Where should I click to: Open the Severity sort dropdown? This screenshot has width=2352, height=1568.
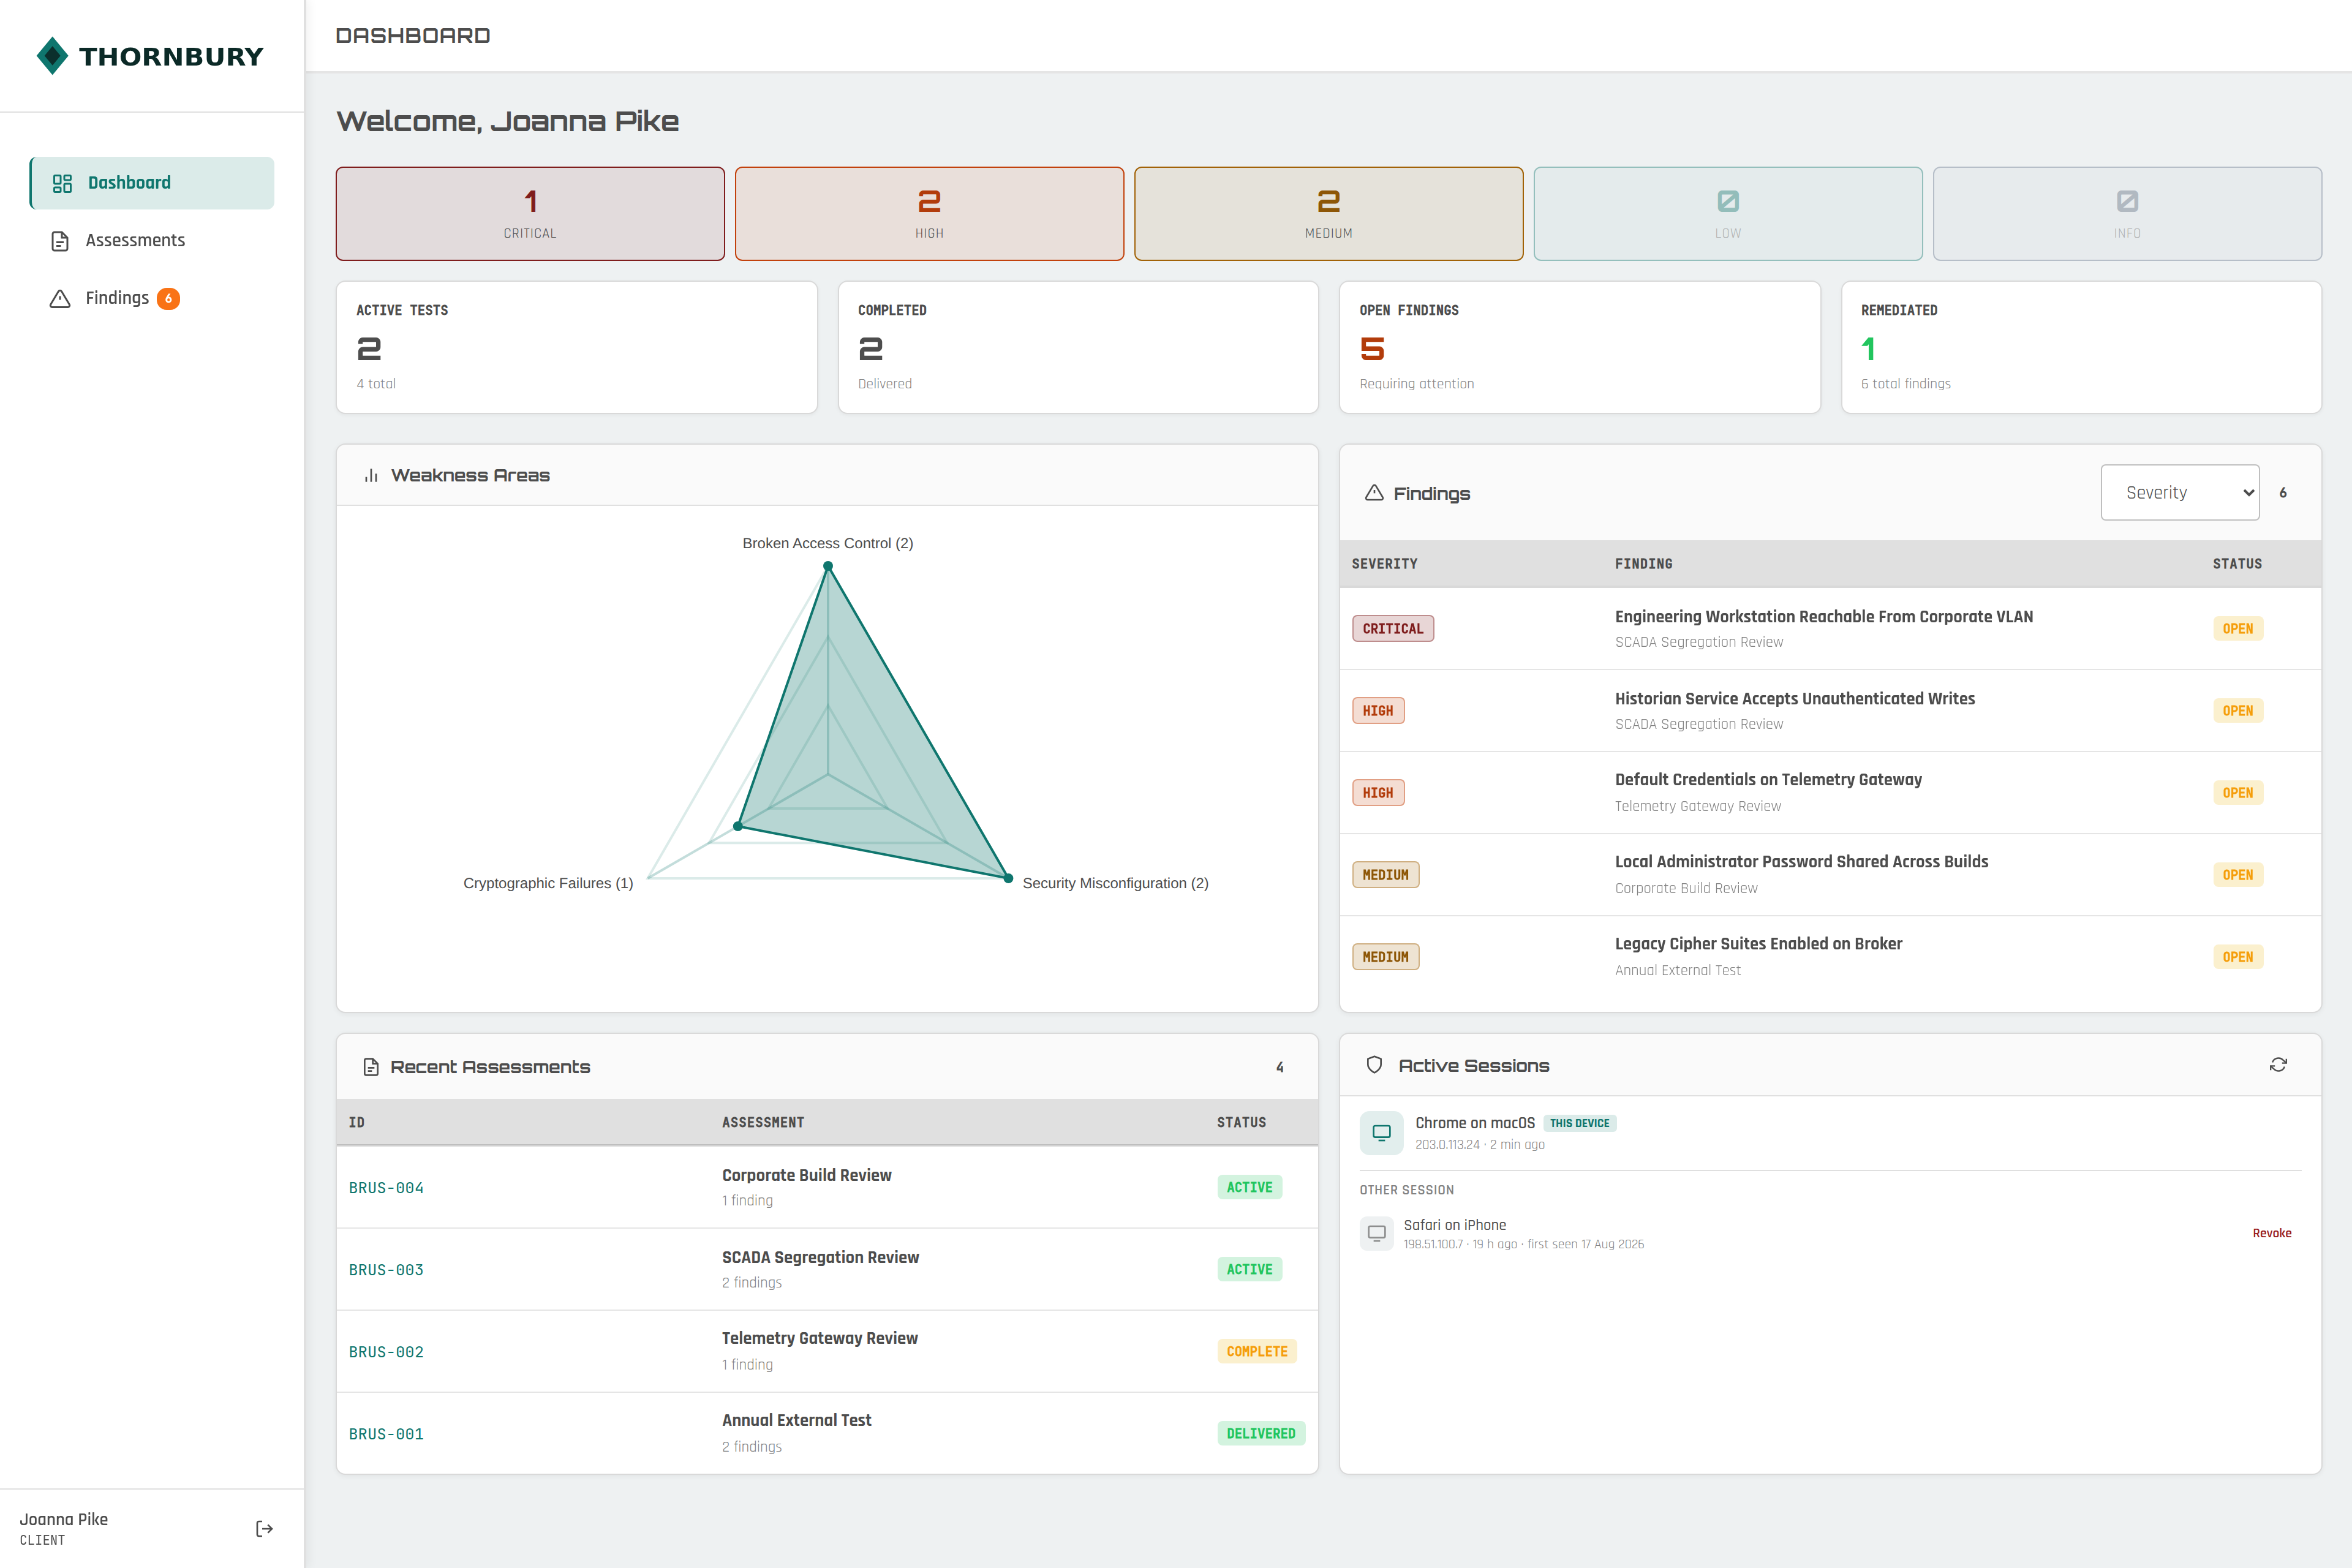tap(2180, 492)
